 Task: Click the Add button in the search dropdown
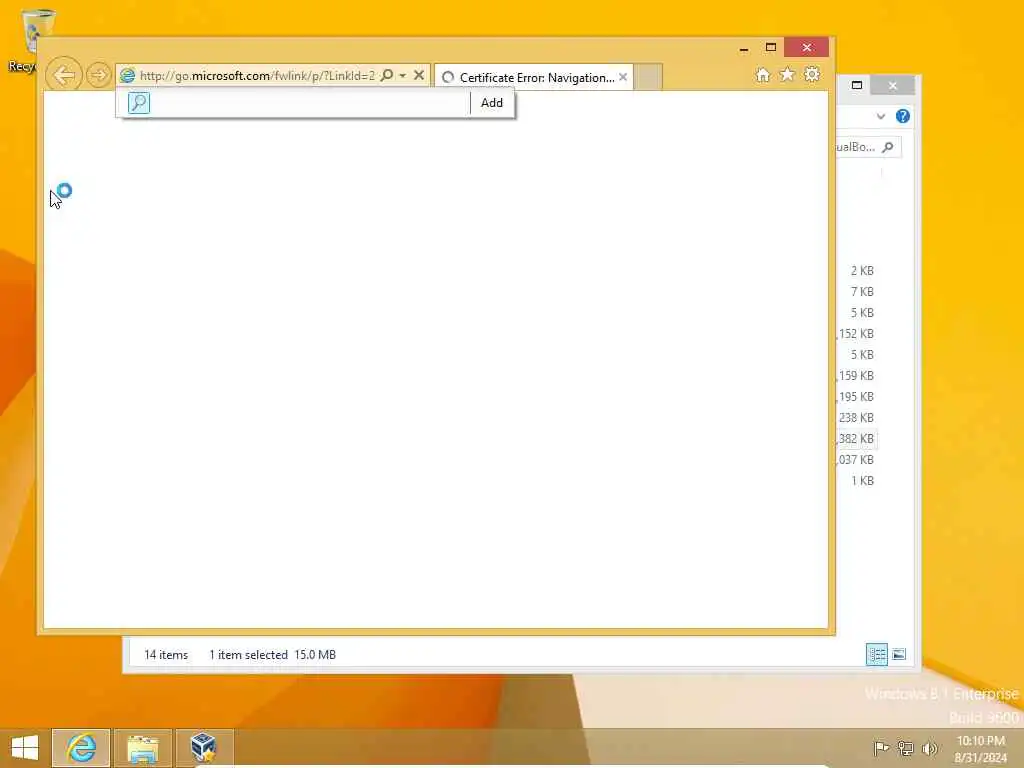[492, 103]
